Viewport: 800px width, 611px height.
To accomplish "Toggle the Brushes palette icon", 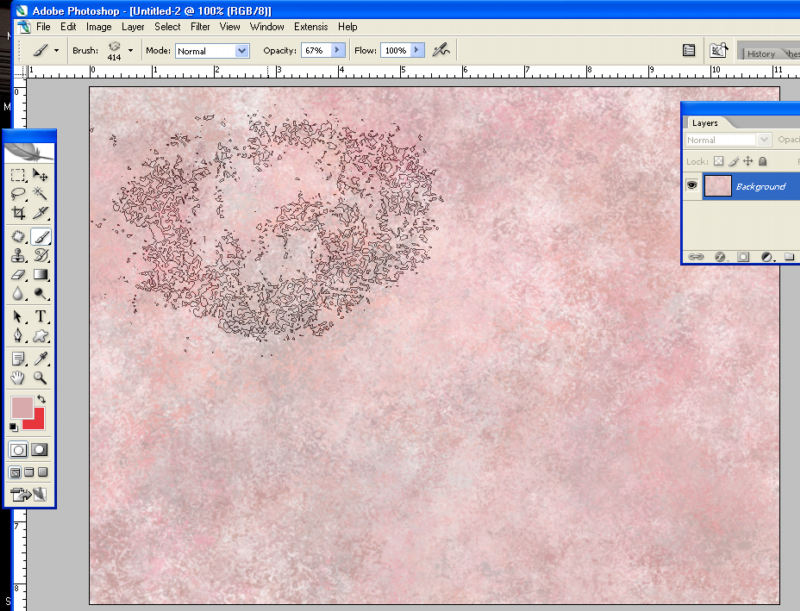I will click(x=689, y=50).
